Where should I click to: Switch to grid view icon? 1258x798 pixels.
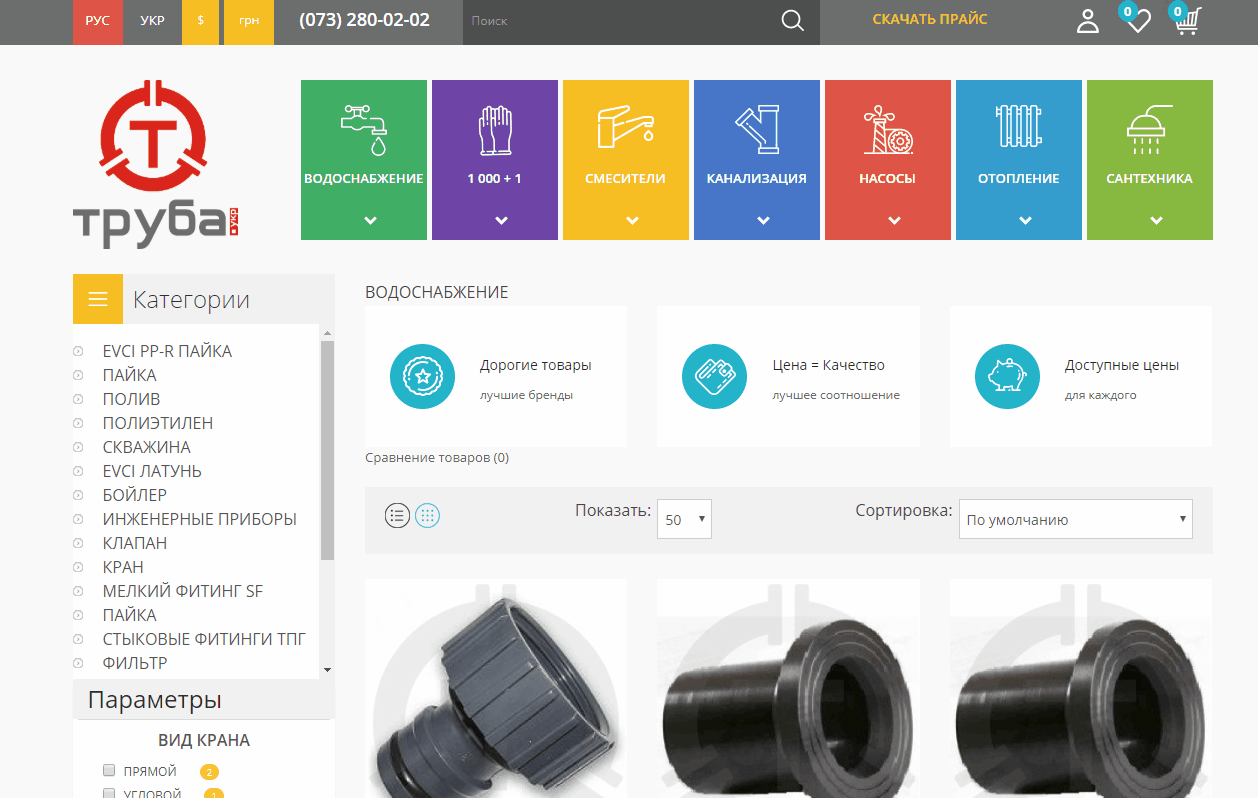point(427,516)
